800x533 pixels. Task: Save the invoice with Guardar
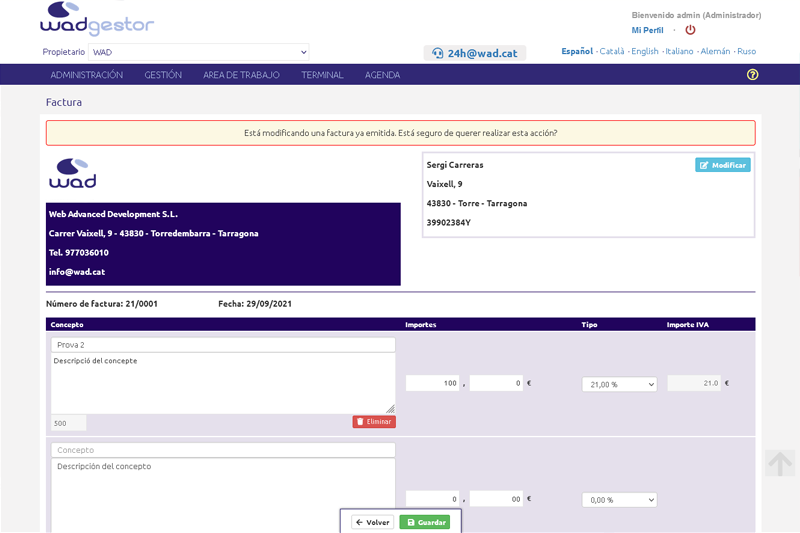(424, 522)
